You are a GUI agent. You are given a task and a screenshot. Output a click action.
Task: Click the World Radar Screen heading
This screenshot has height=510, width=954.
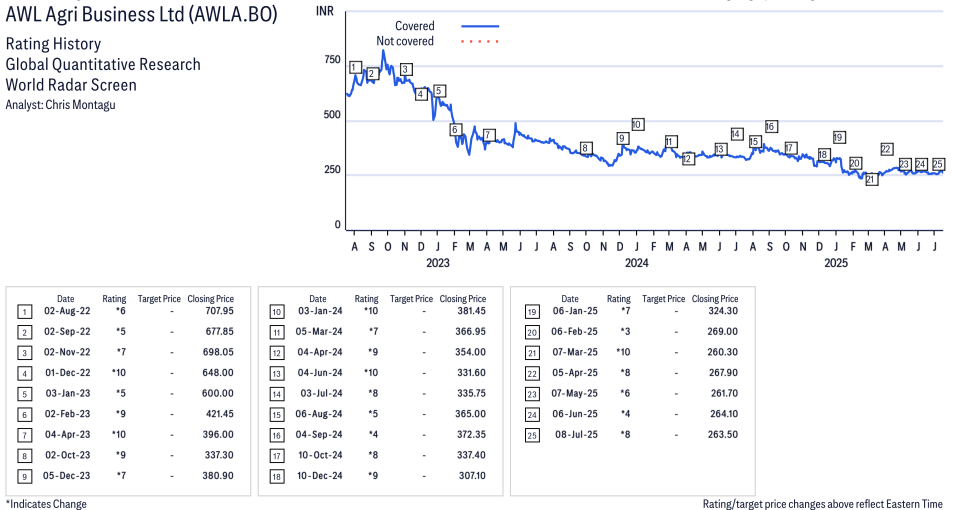click(x=71, y=85)
